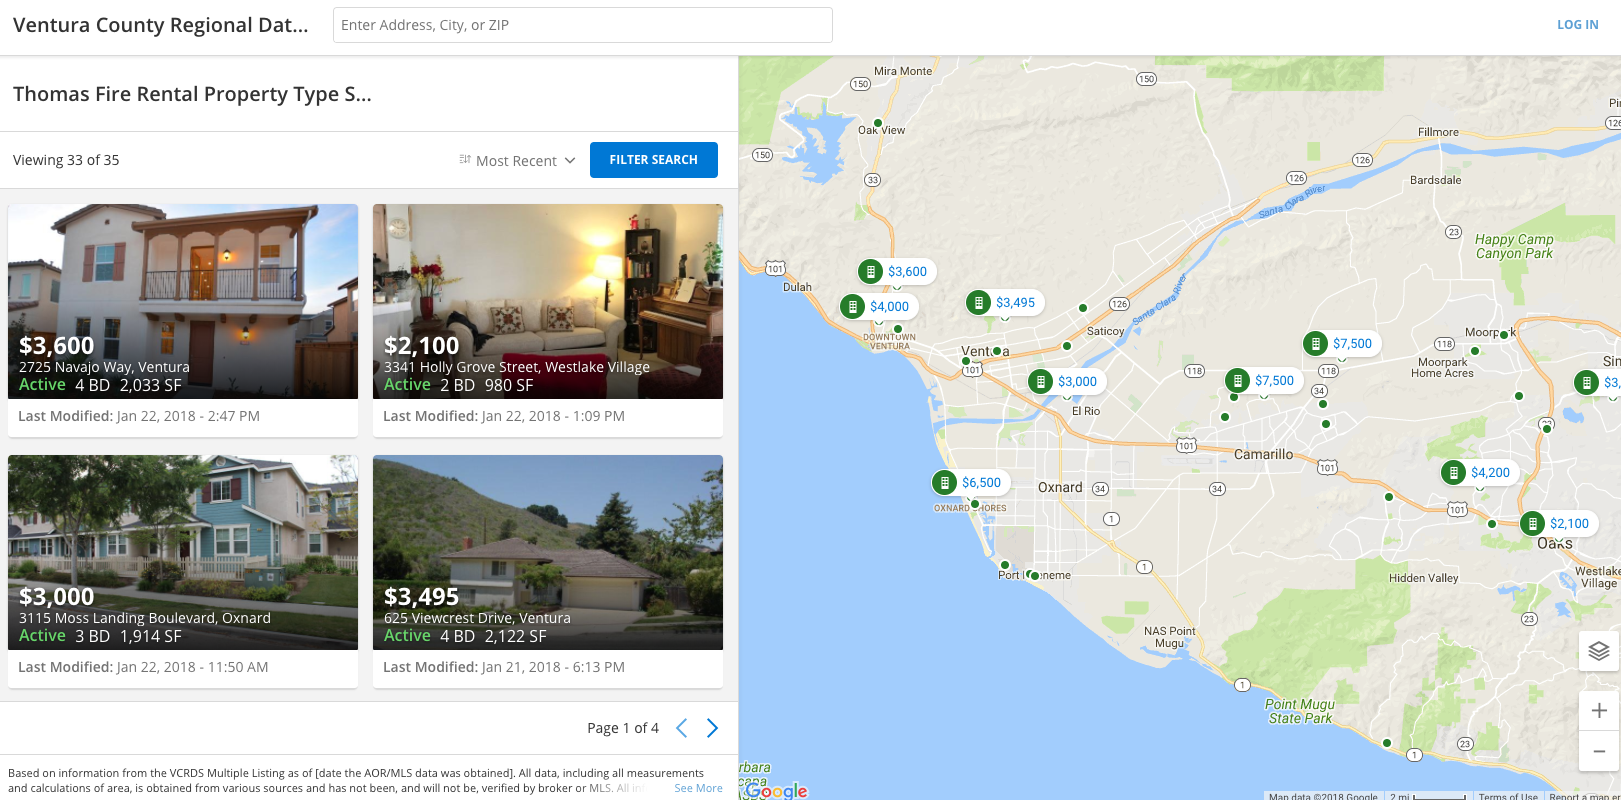Click 'Last Modified: Jan 22, 2018 - 11:50 AM'
1621x800 pixels.
pos(143,667)
